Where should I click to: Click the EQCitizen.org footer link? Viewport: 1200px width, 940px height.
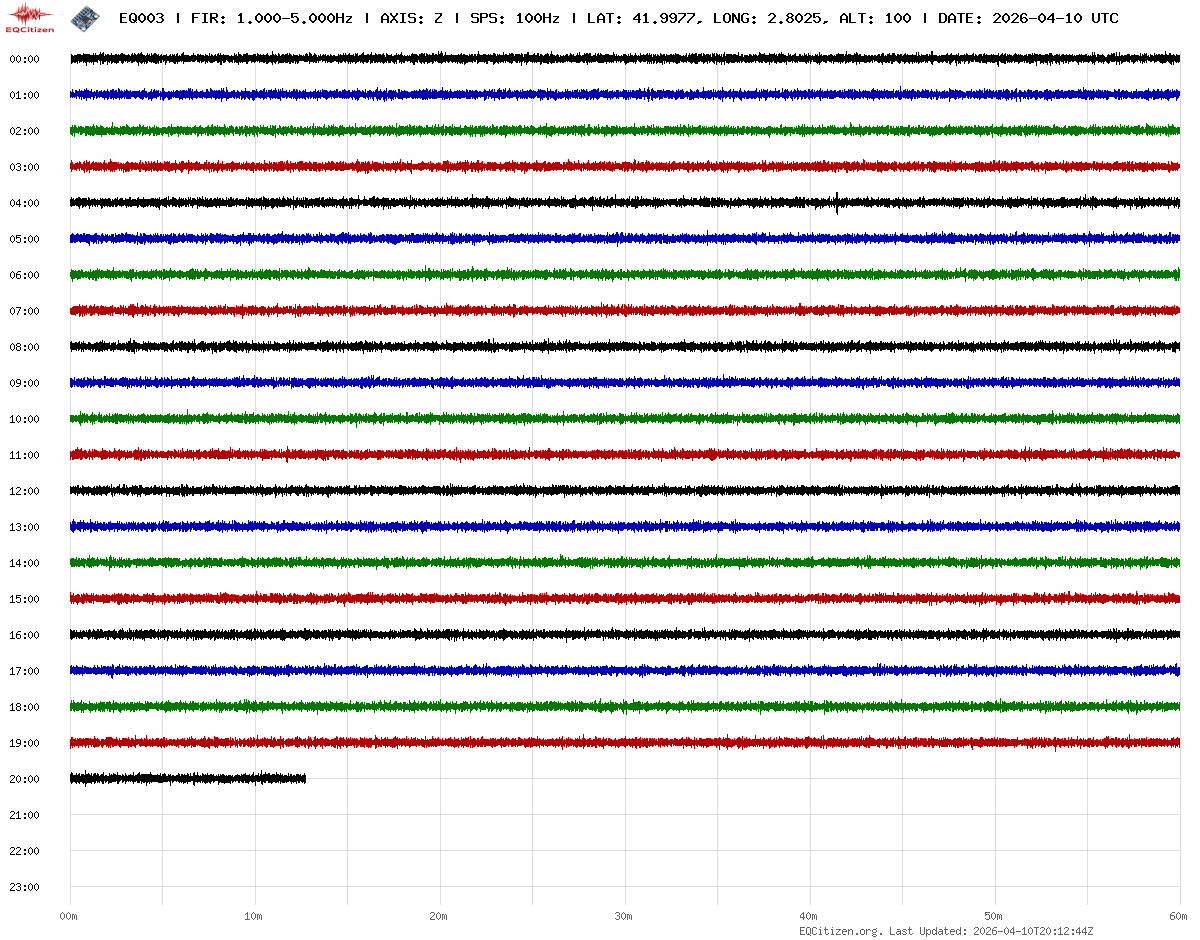pos(840,931)
